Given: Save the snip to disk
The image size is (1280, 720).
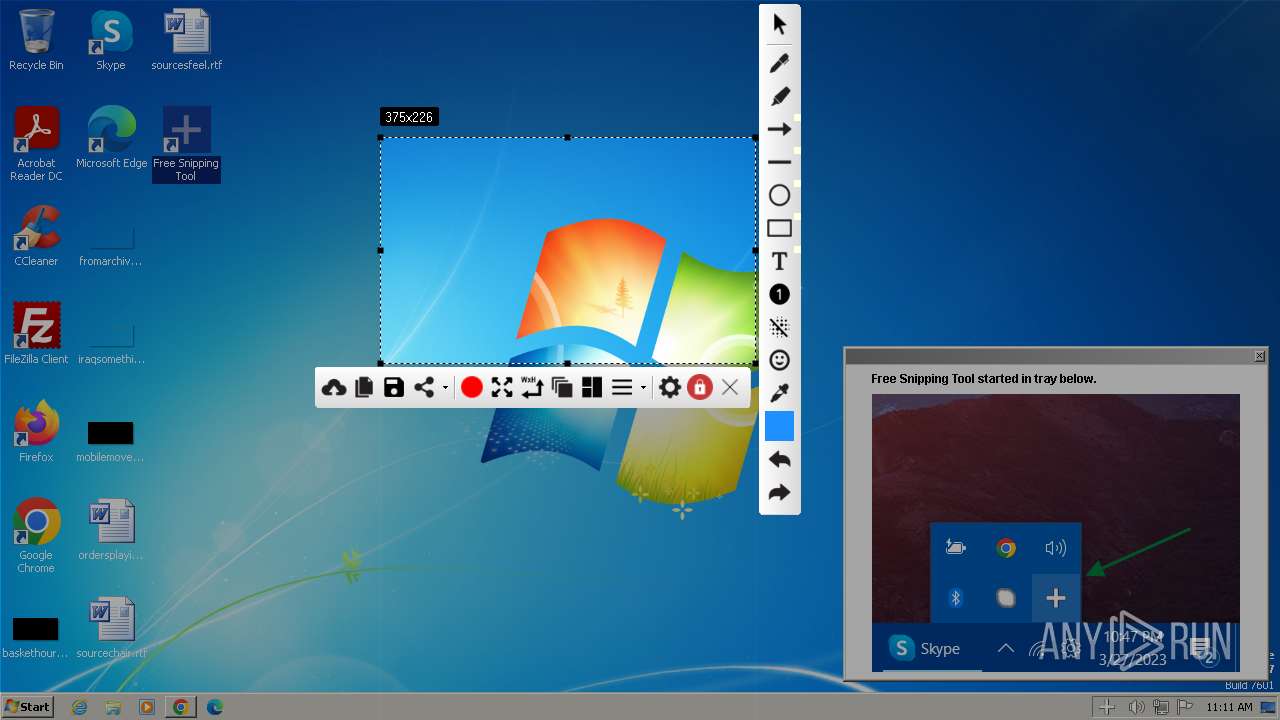Looking at the screenshot, I should click(394, 387).
